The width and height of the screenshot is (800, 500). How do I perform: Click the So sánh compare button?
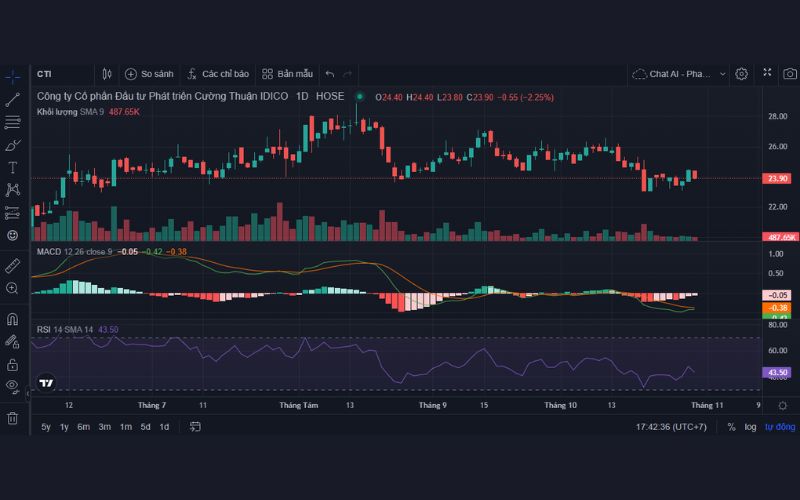pyautogui.click(x=149, y=74)
